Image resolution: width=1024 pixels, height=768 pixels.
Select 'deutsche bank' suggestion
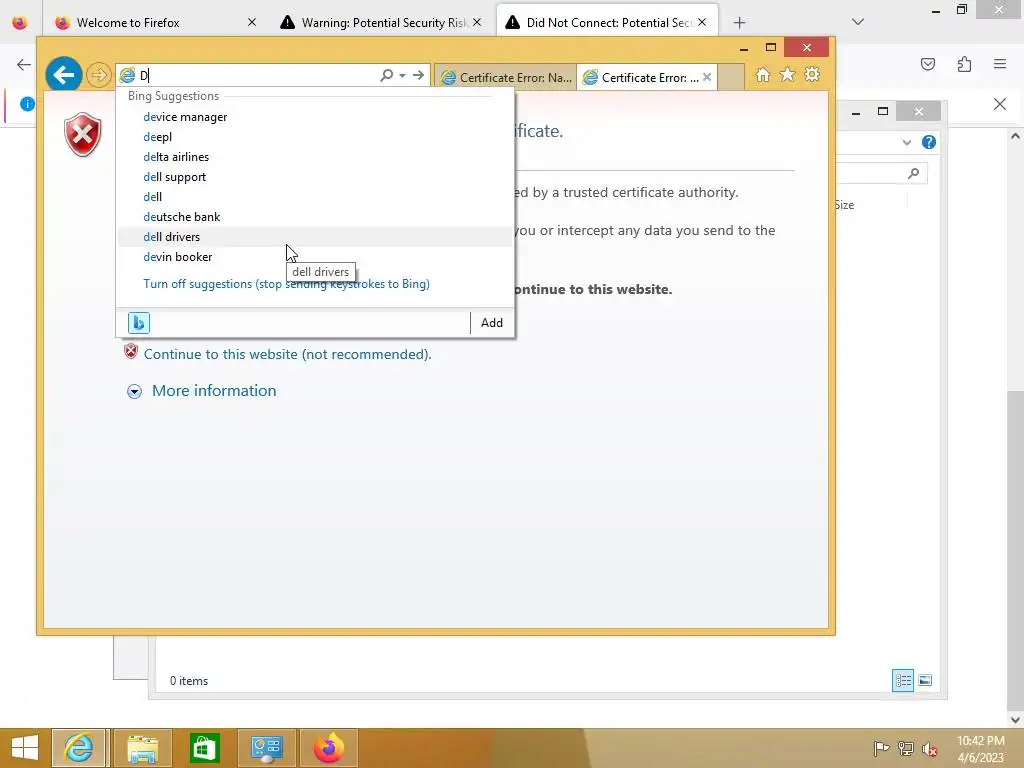point(315,217)
